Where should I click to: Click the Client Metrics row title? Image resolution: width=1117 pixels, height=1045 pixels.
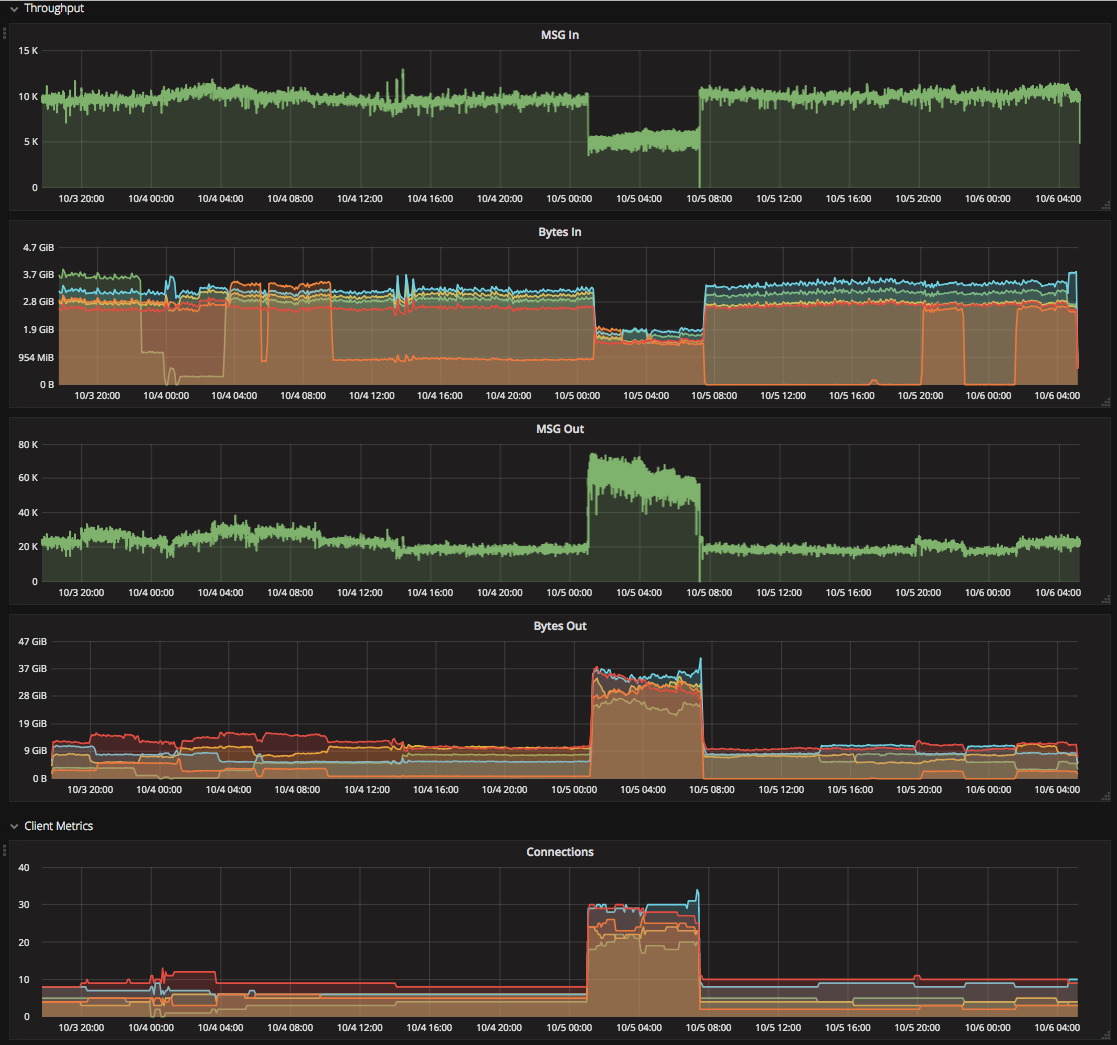point(58,826)
